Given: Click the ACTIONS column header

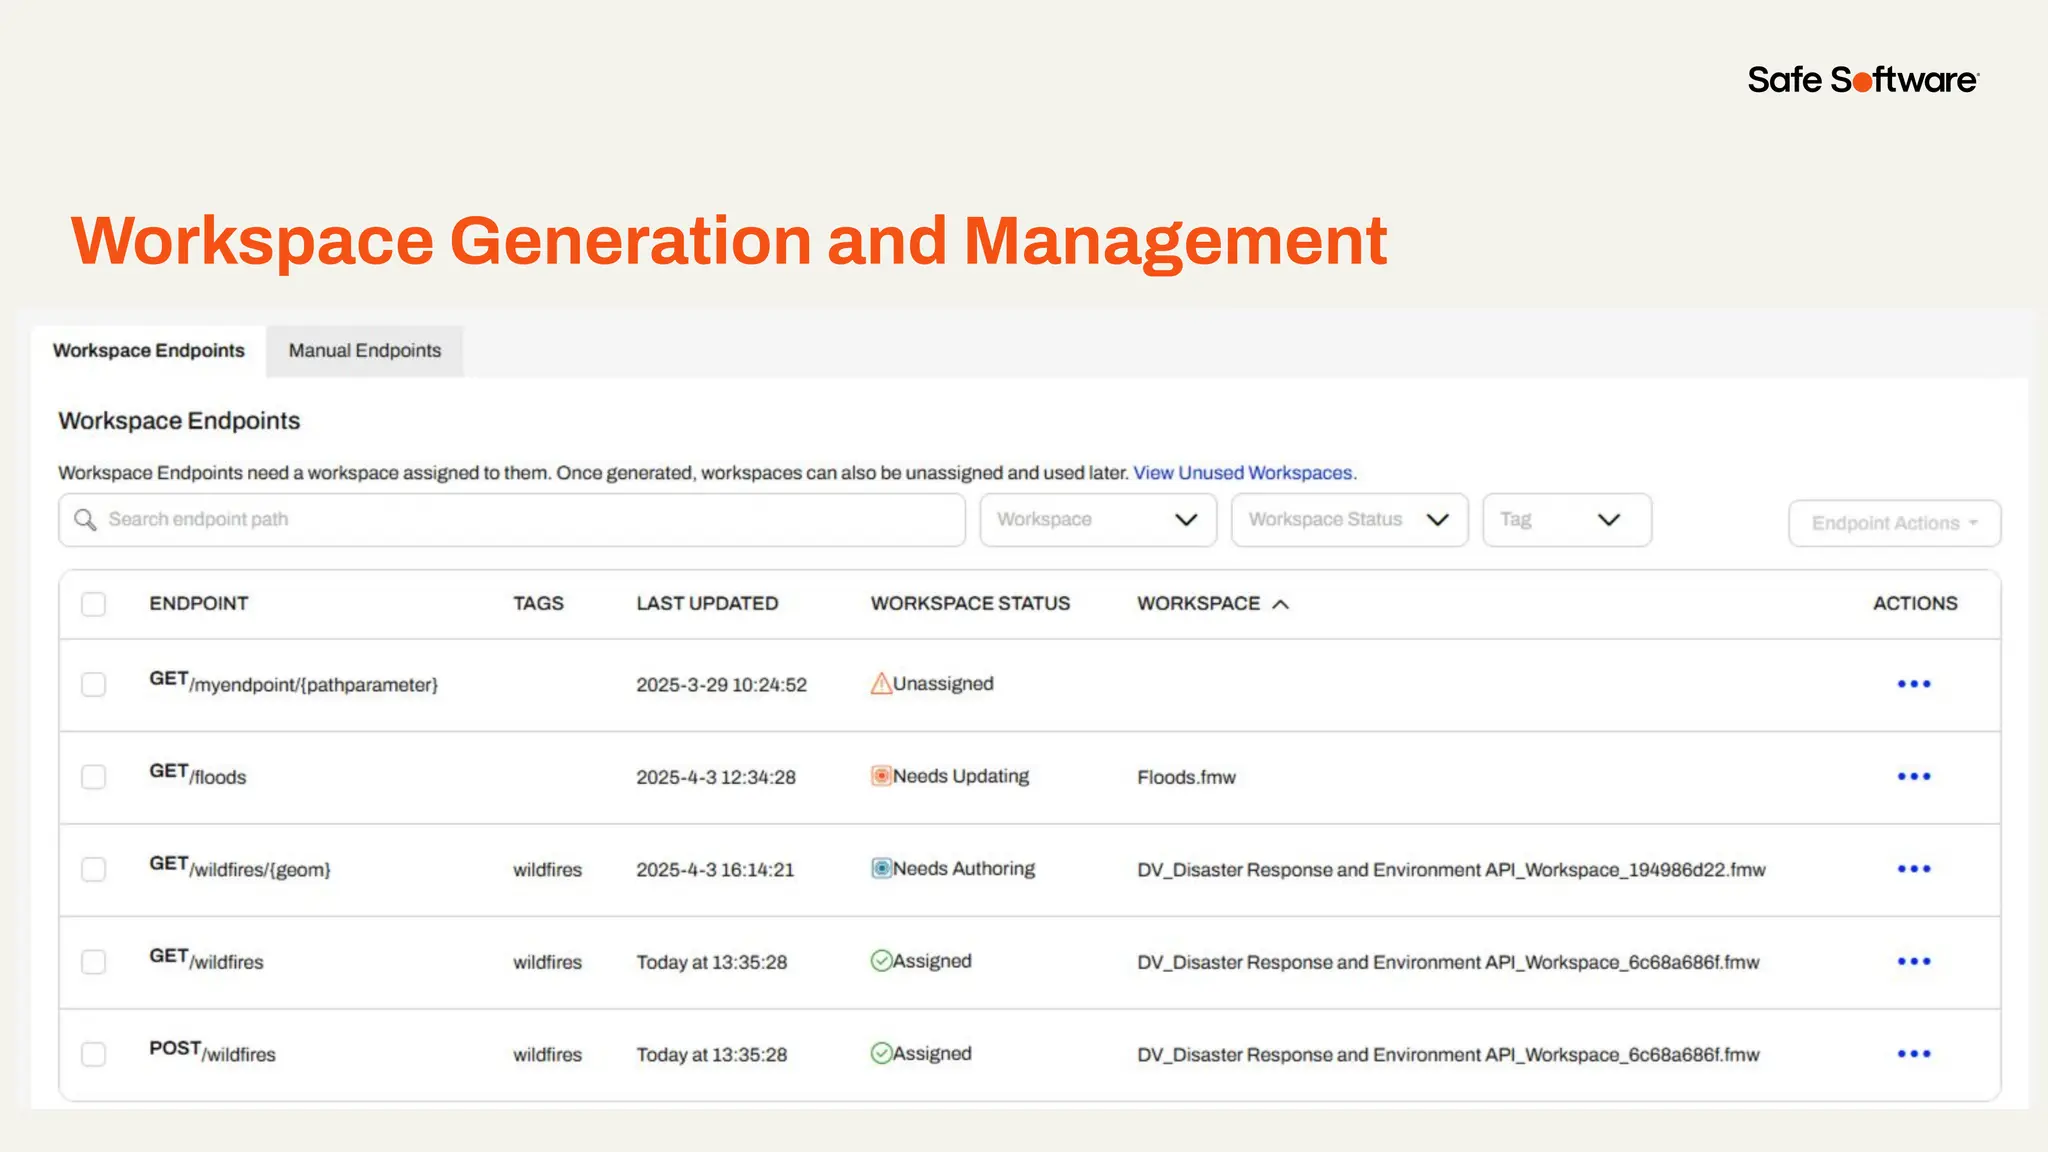Looking at the screenshot, I should coord(1915,604).
